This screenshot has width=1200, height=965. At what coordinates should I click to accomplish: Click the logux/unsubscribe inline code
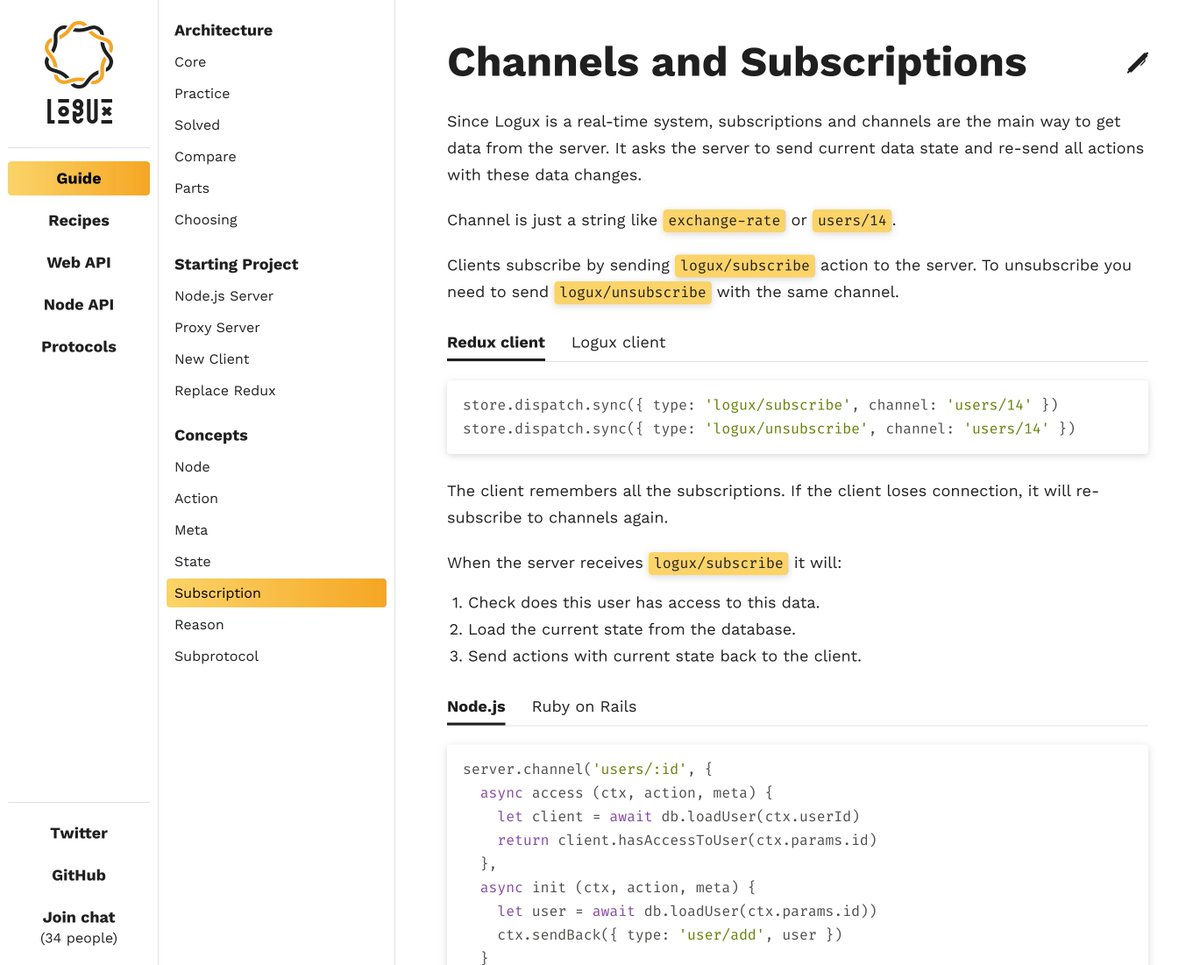pos(632,292)
